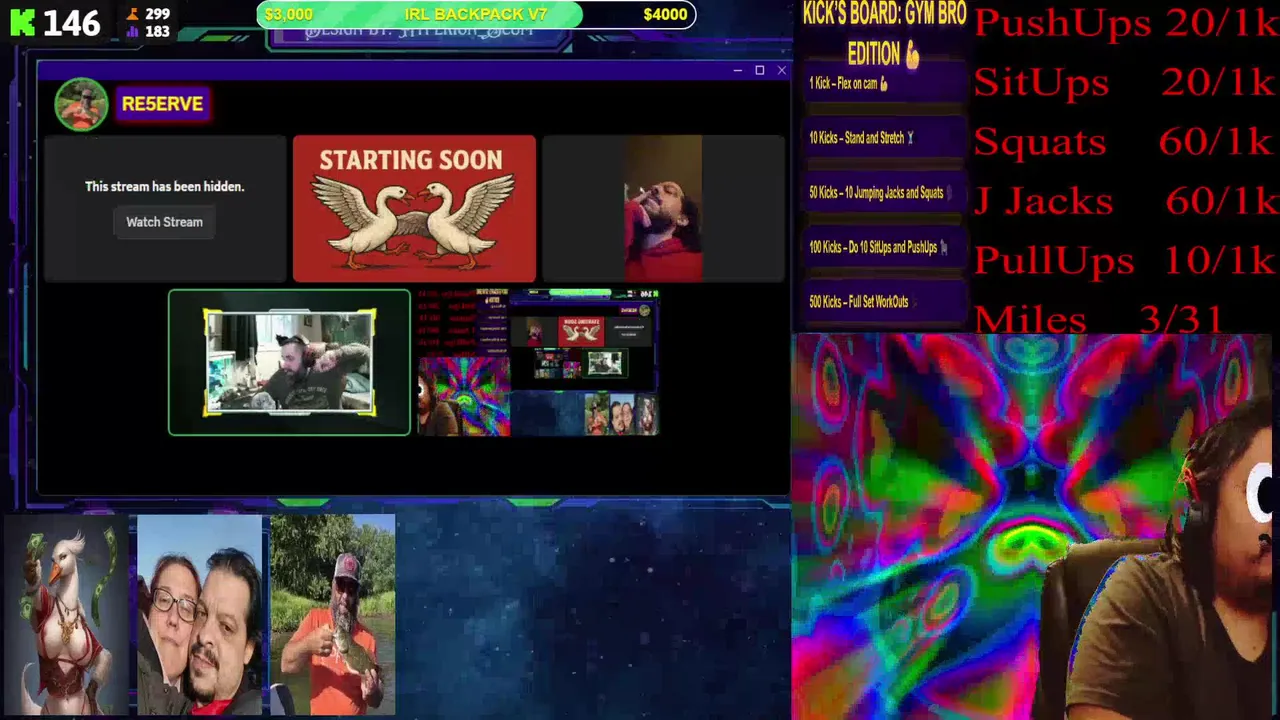Click the RE5ERVE channel avatar

tap(81, 103)
